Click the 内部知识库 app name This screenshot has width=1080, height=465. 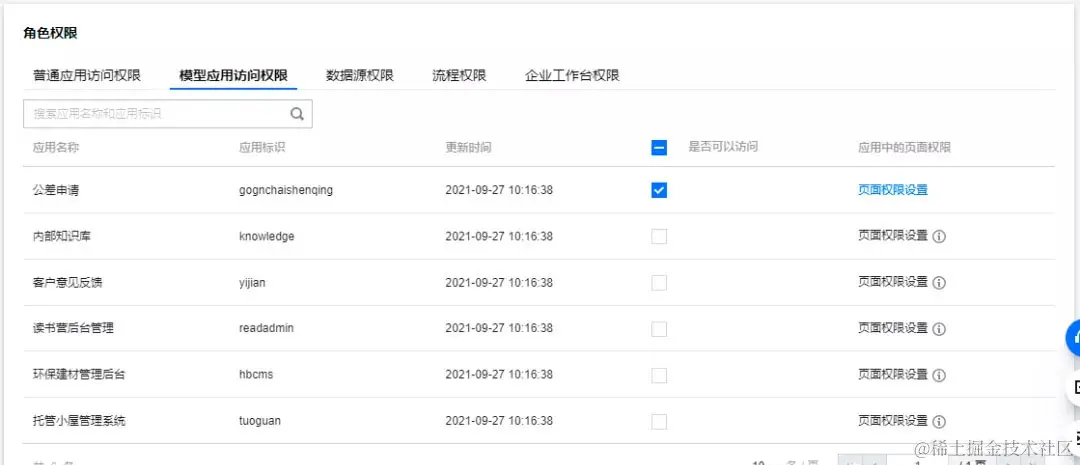(x=61, y=236)
